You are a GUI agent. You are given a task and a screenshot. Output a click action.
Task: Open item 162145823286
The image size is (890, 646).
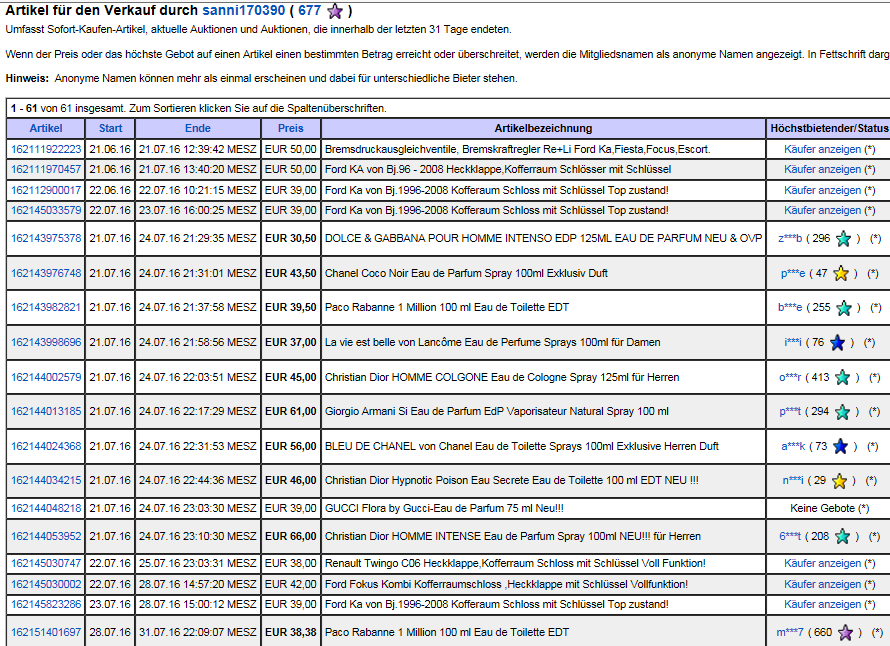coord(46,604)
